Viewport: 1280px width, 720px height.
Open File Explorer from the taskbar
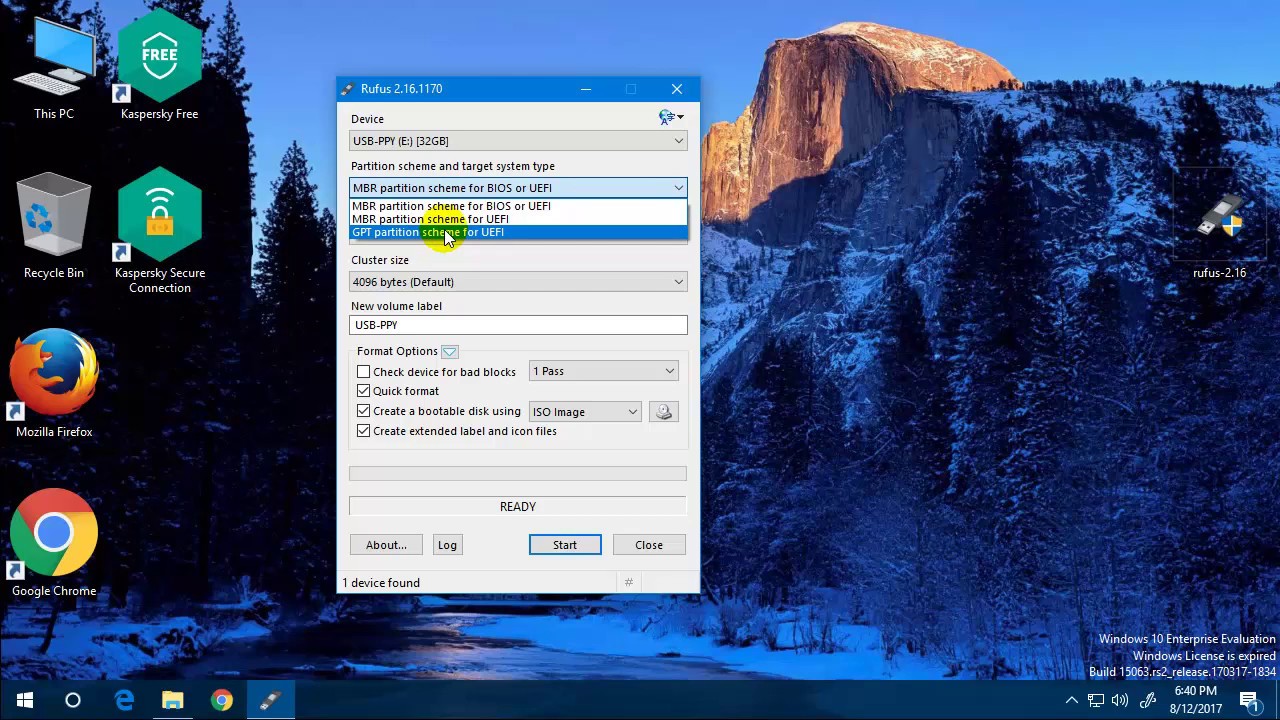(173, 701)
